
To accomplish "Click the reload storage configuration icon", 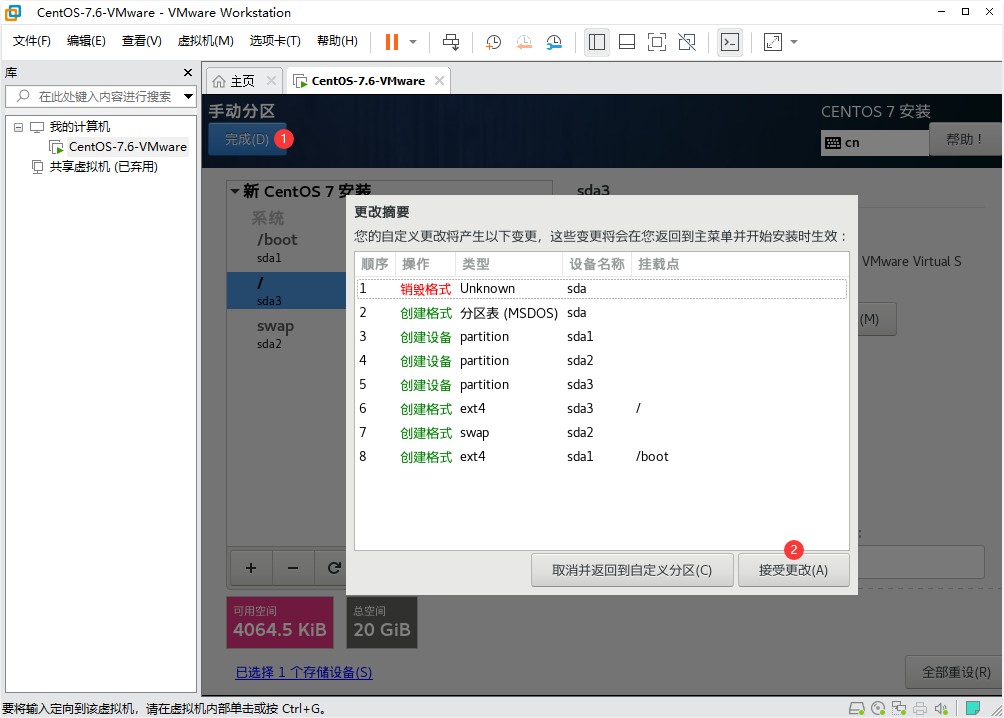I will pos(333,567).
